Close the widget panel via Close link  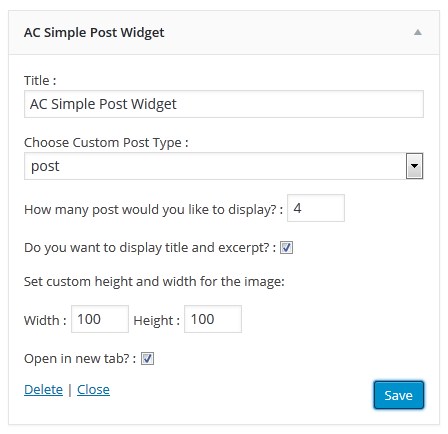93,389
